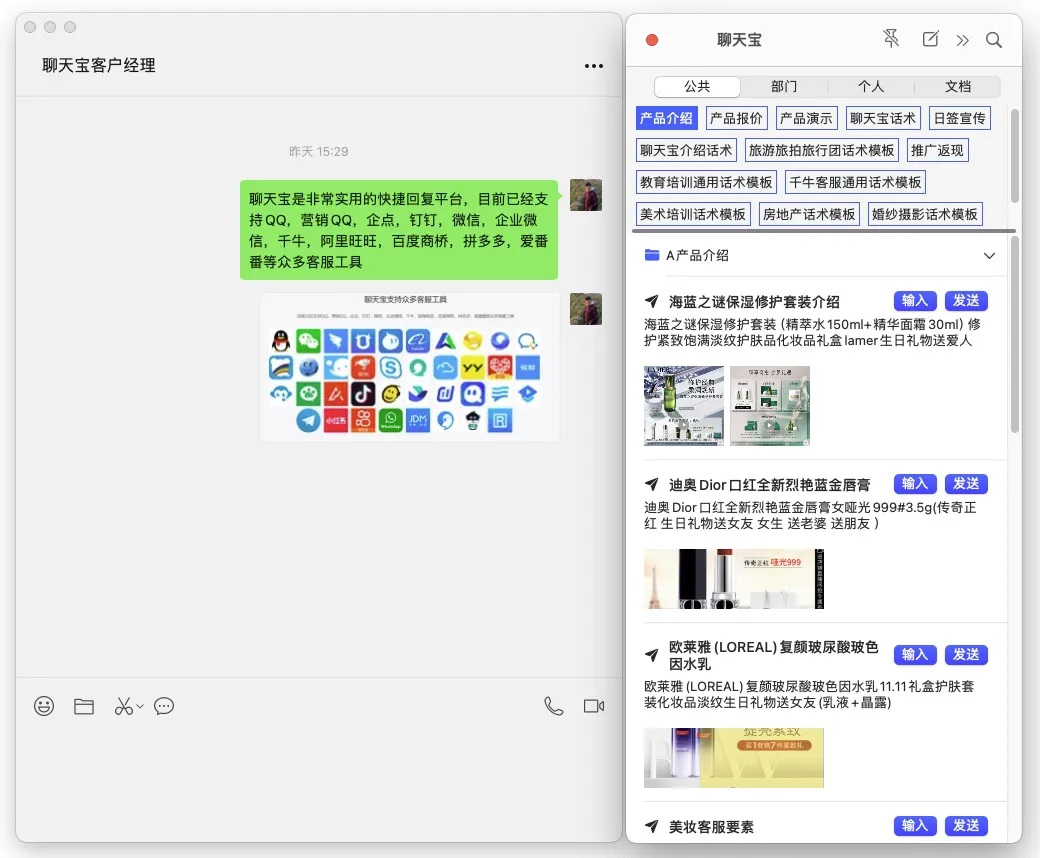Open the file folder icon in chat toolbar
This screenshot has height=858, width=1040.
84,706
